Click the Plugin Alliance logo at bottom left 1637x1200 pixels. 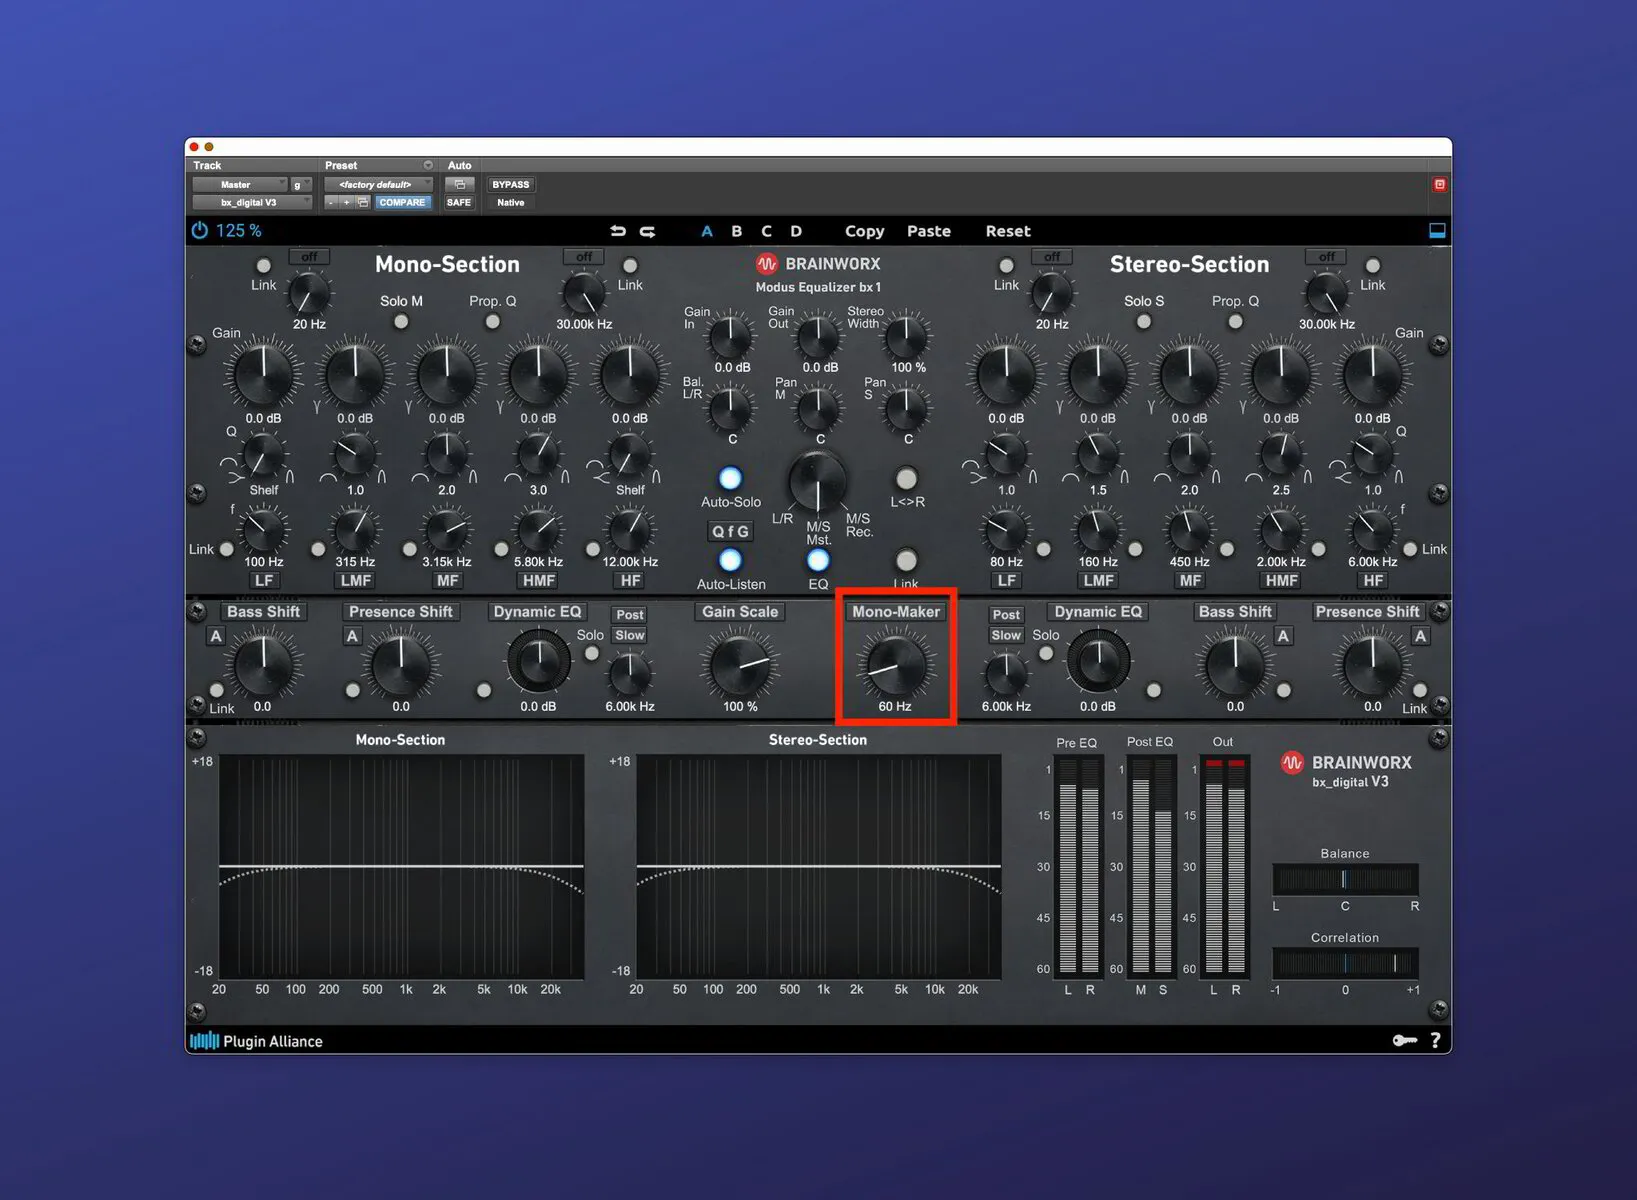[205, 1041]
